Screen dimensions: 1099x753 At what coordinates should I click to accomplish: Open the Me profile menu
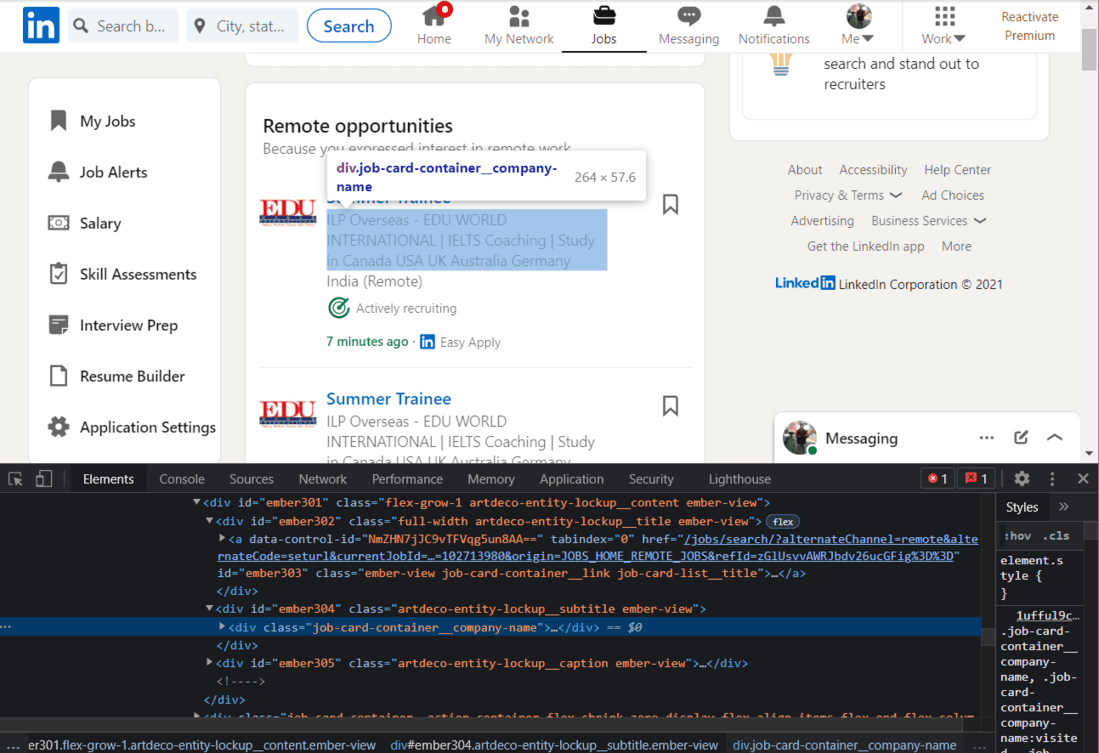click(858, 25)
